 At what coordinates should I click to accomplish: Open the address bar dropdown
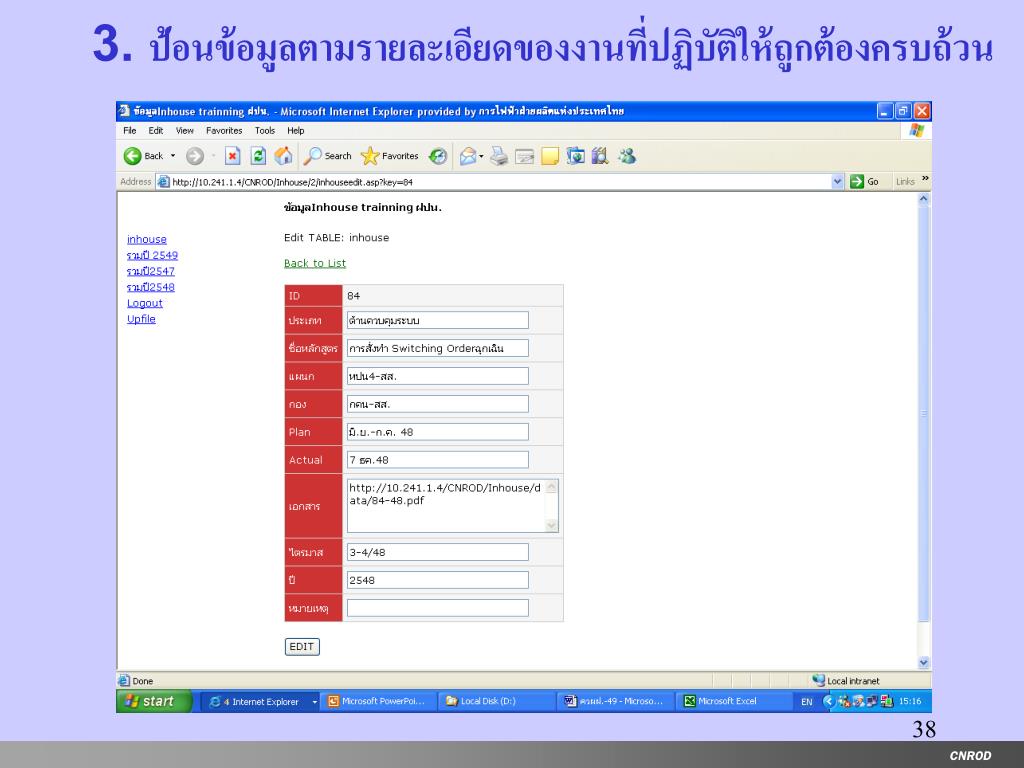(838, 182)
